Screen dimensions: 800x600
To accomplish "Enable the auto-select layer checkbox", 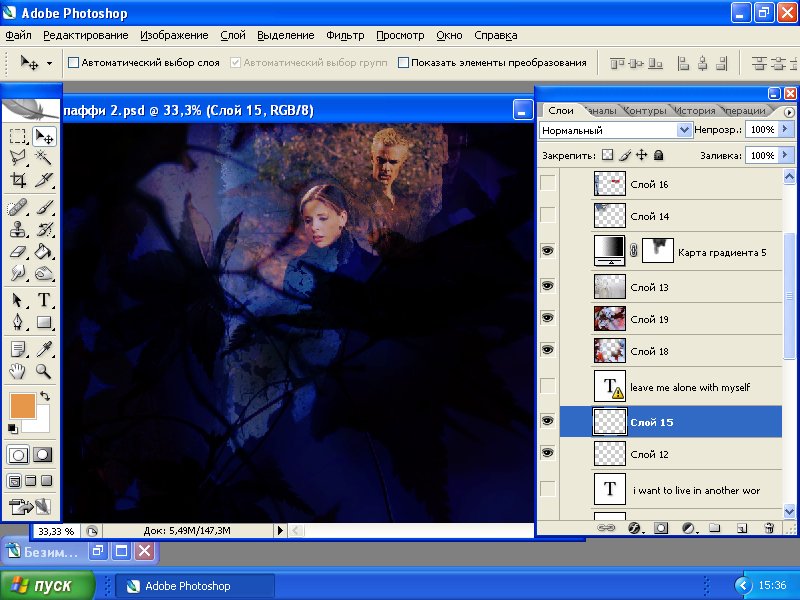I will tap(73, 62).
